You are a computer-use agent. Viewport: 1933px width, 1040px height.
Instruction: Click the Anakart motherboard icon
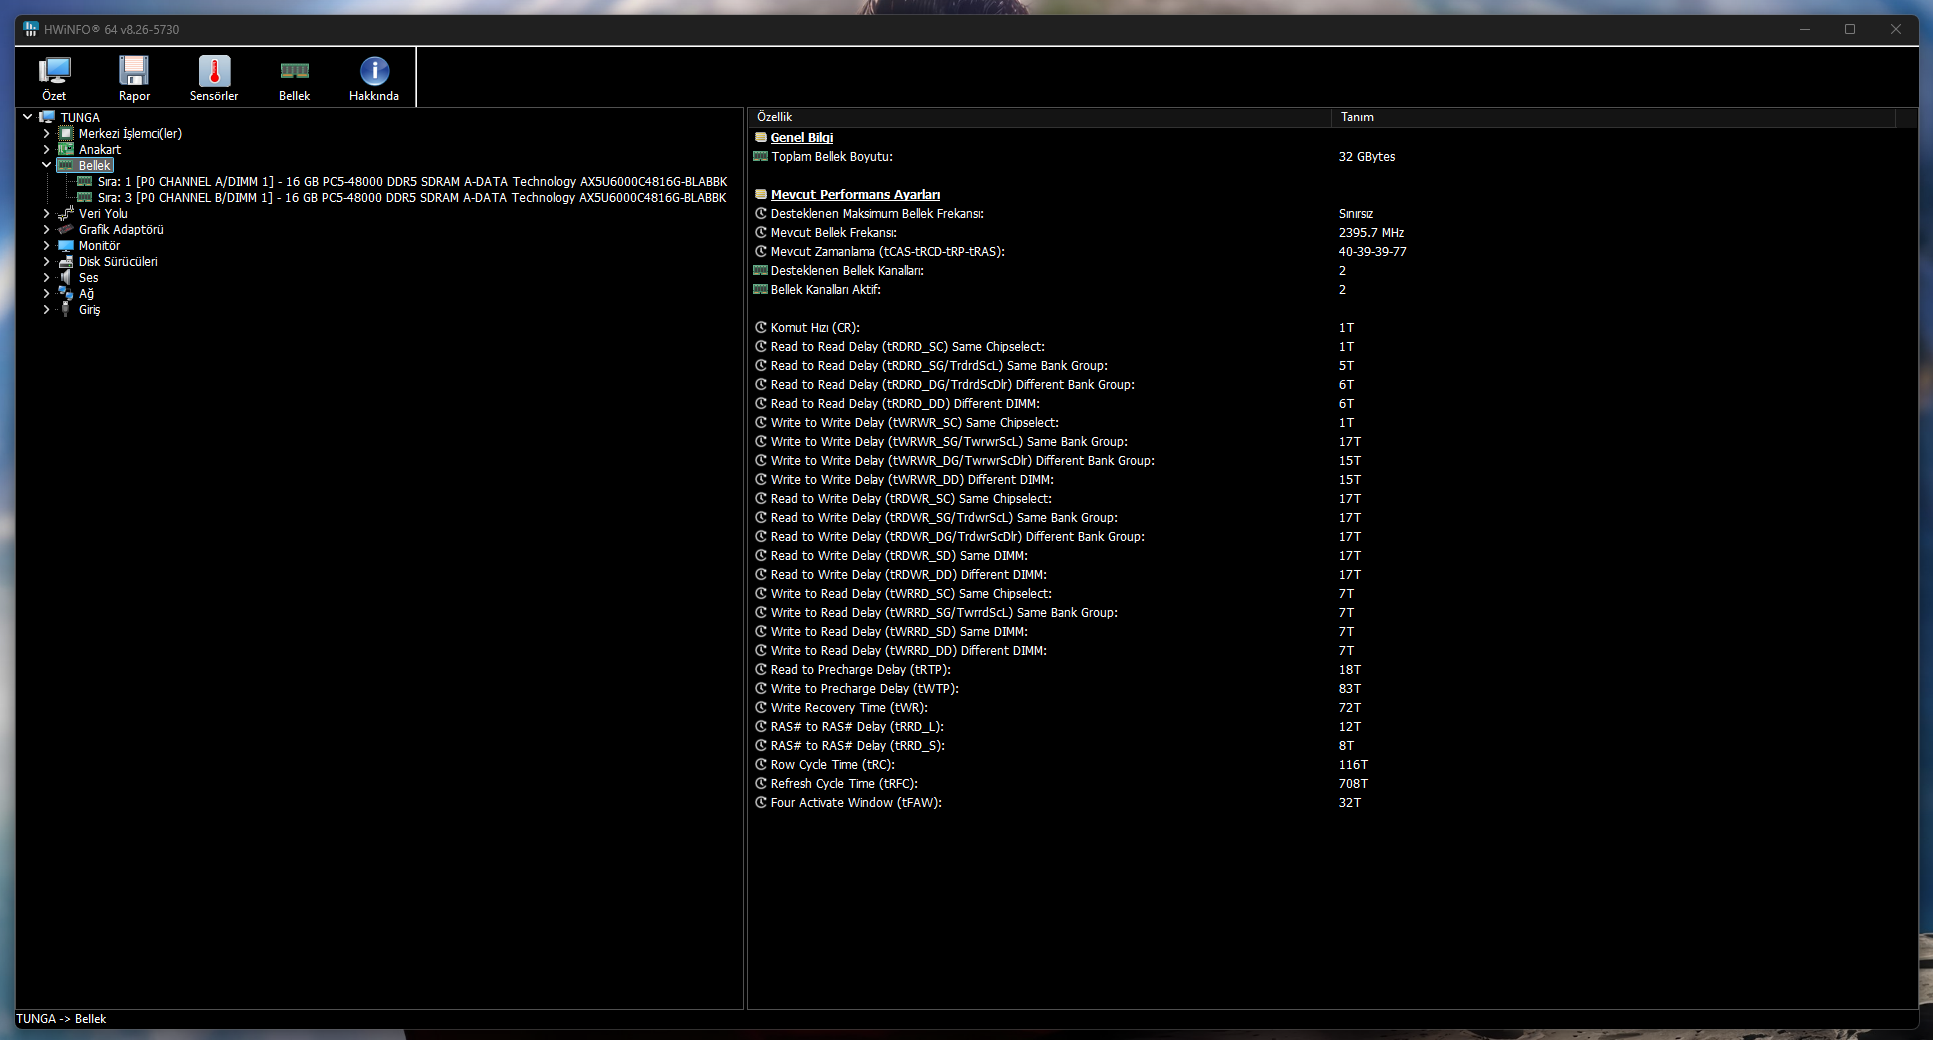[x=66, y=149]
